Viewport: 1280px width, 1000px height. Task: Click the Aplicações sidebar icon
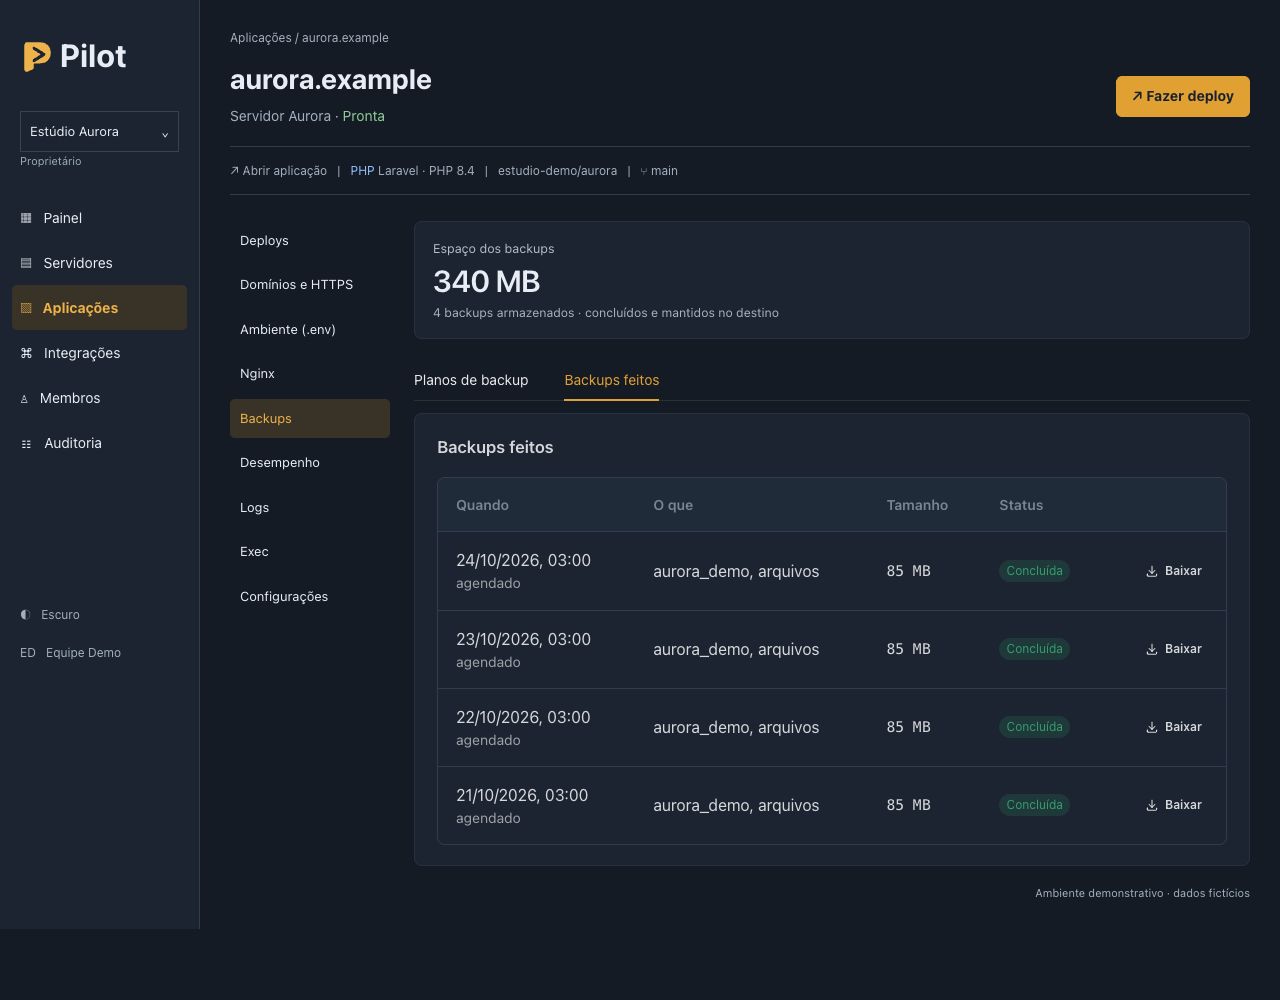click(x=26, y=308)
